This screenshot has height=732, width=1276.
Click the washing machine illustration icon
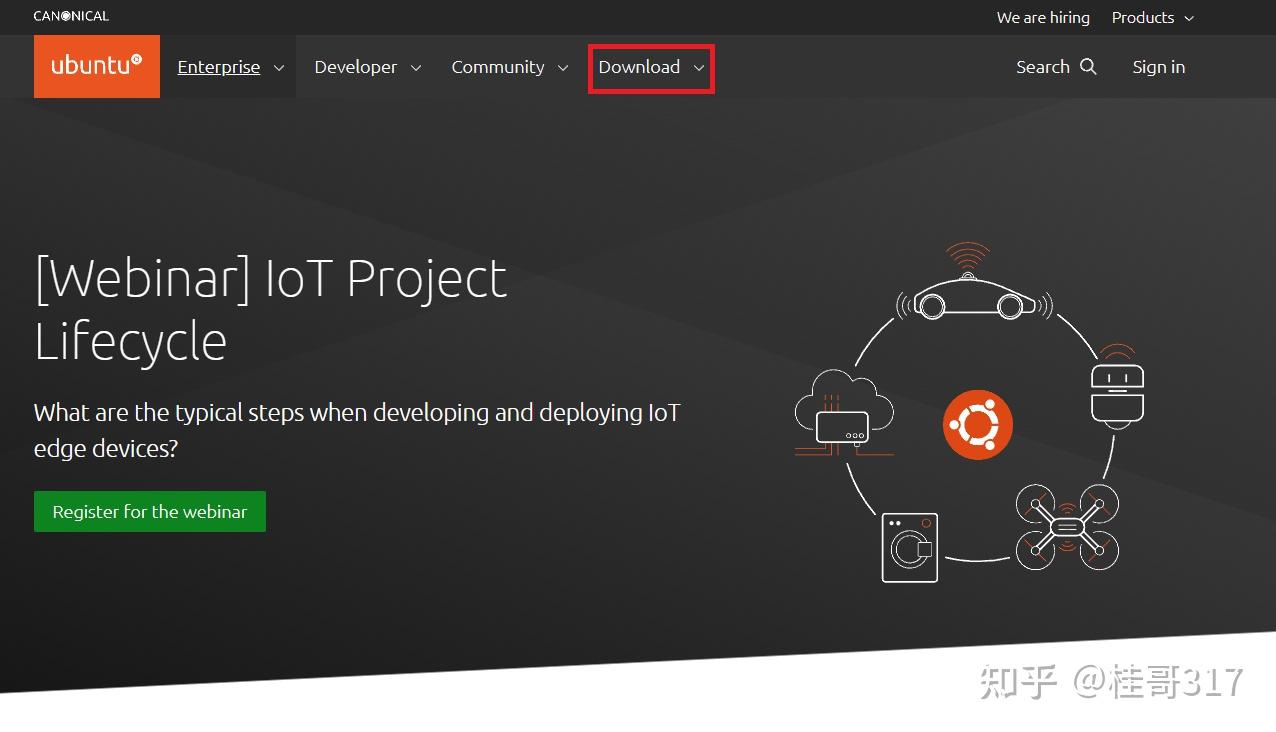[910, 547]
